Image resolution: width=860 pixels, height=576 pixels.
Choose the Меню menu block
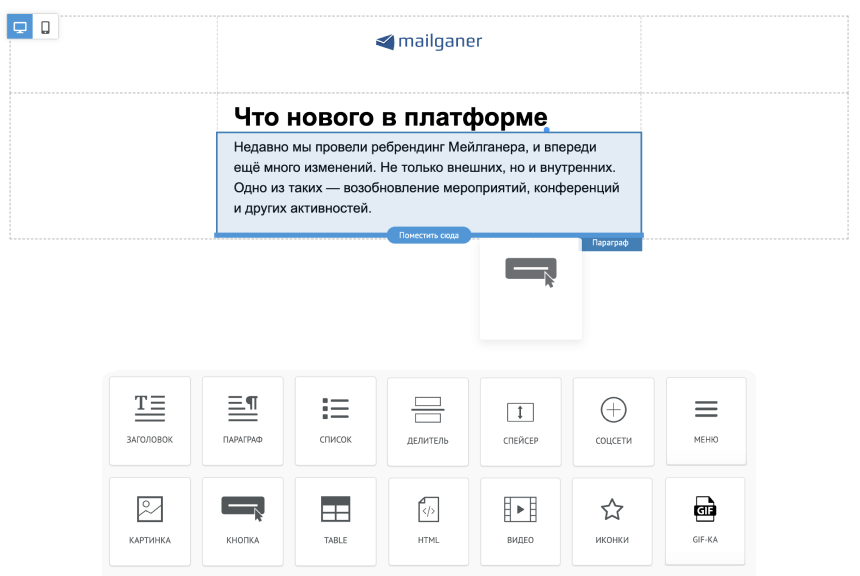(706, 421)
